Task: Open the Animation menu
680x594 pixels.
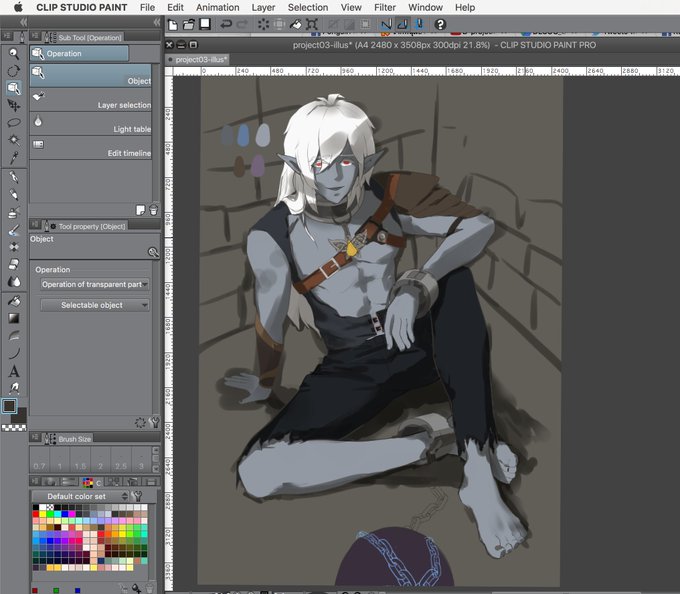Action: (218, 7)
